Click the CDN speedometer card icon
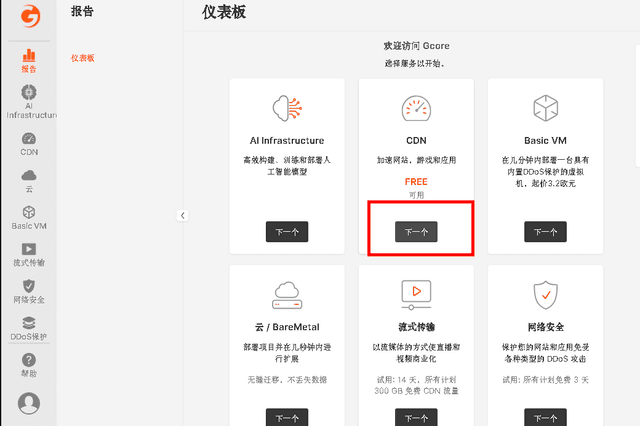The height and width of the screenshot is (426, 640). click(416, 107)
